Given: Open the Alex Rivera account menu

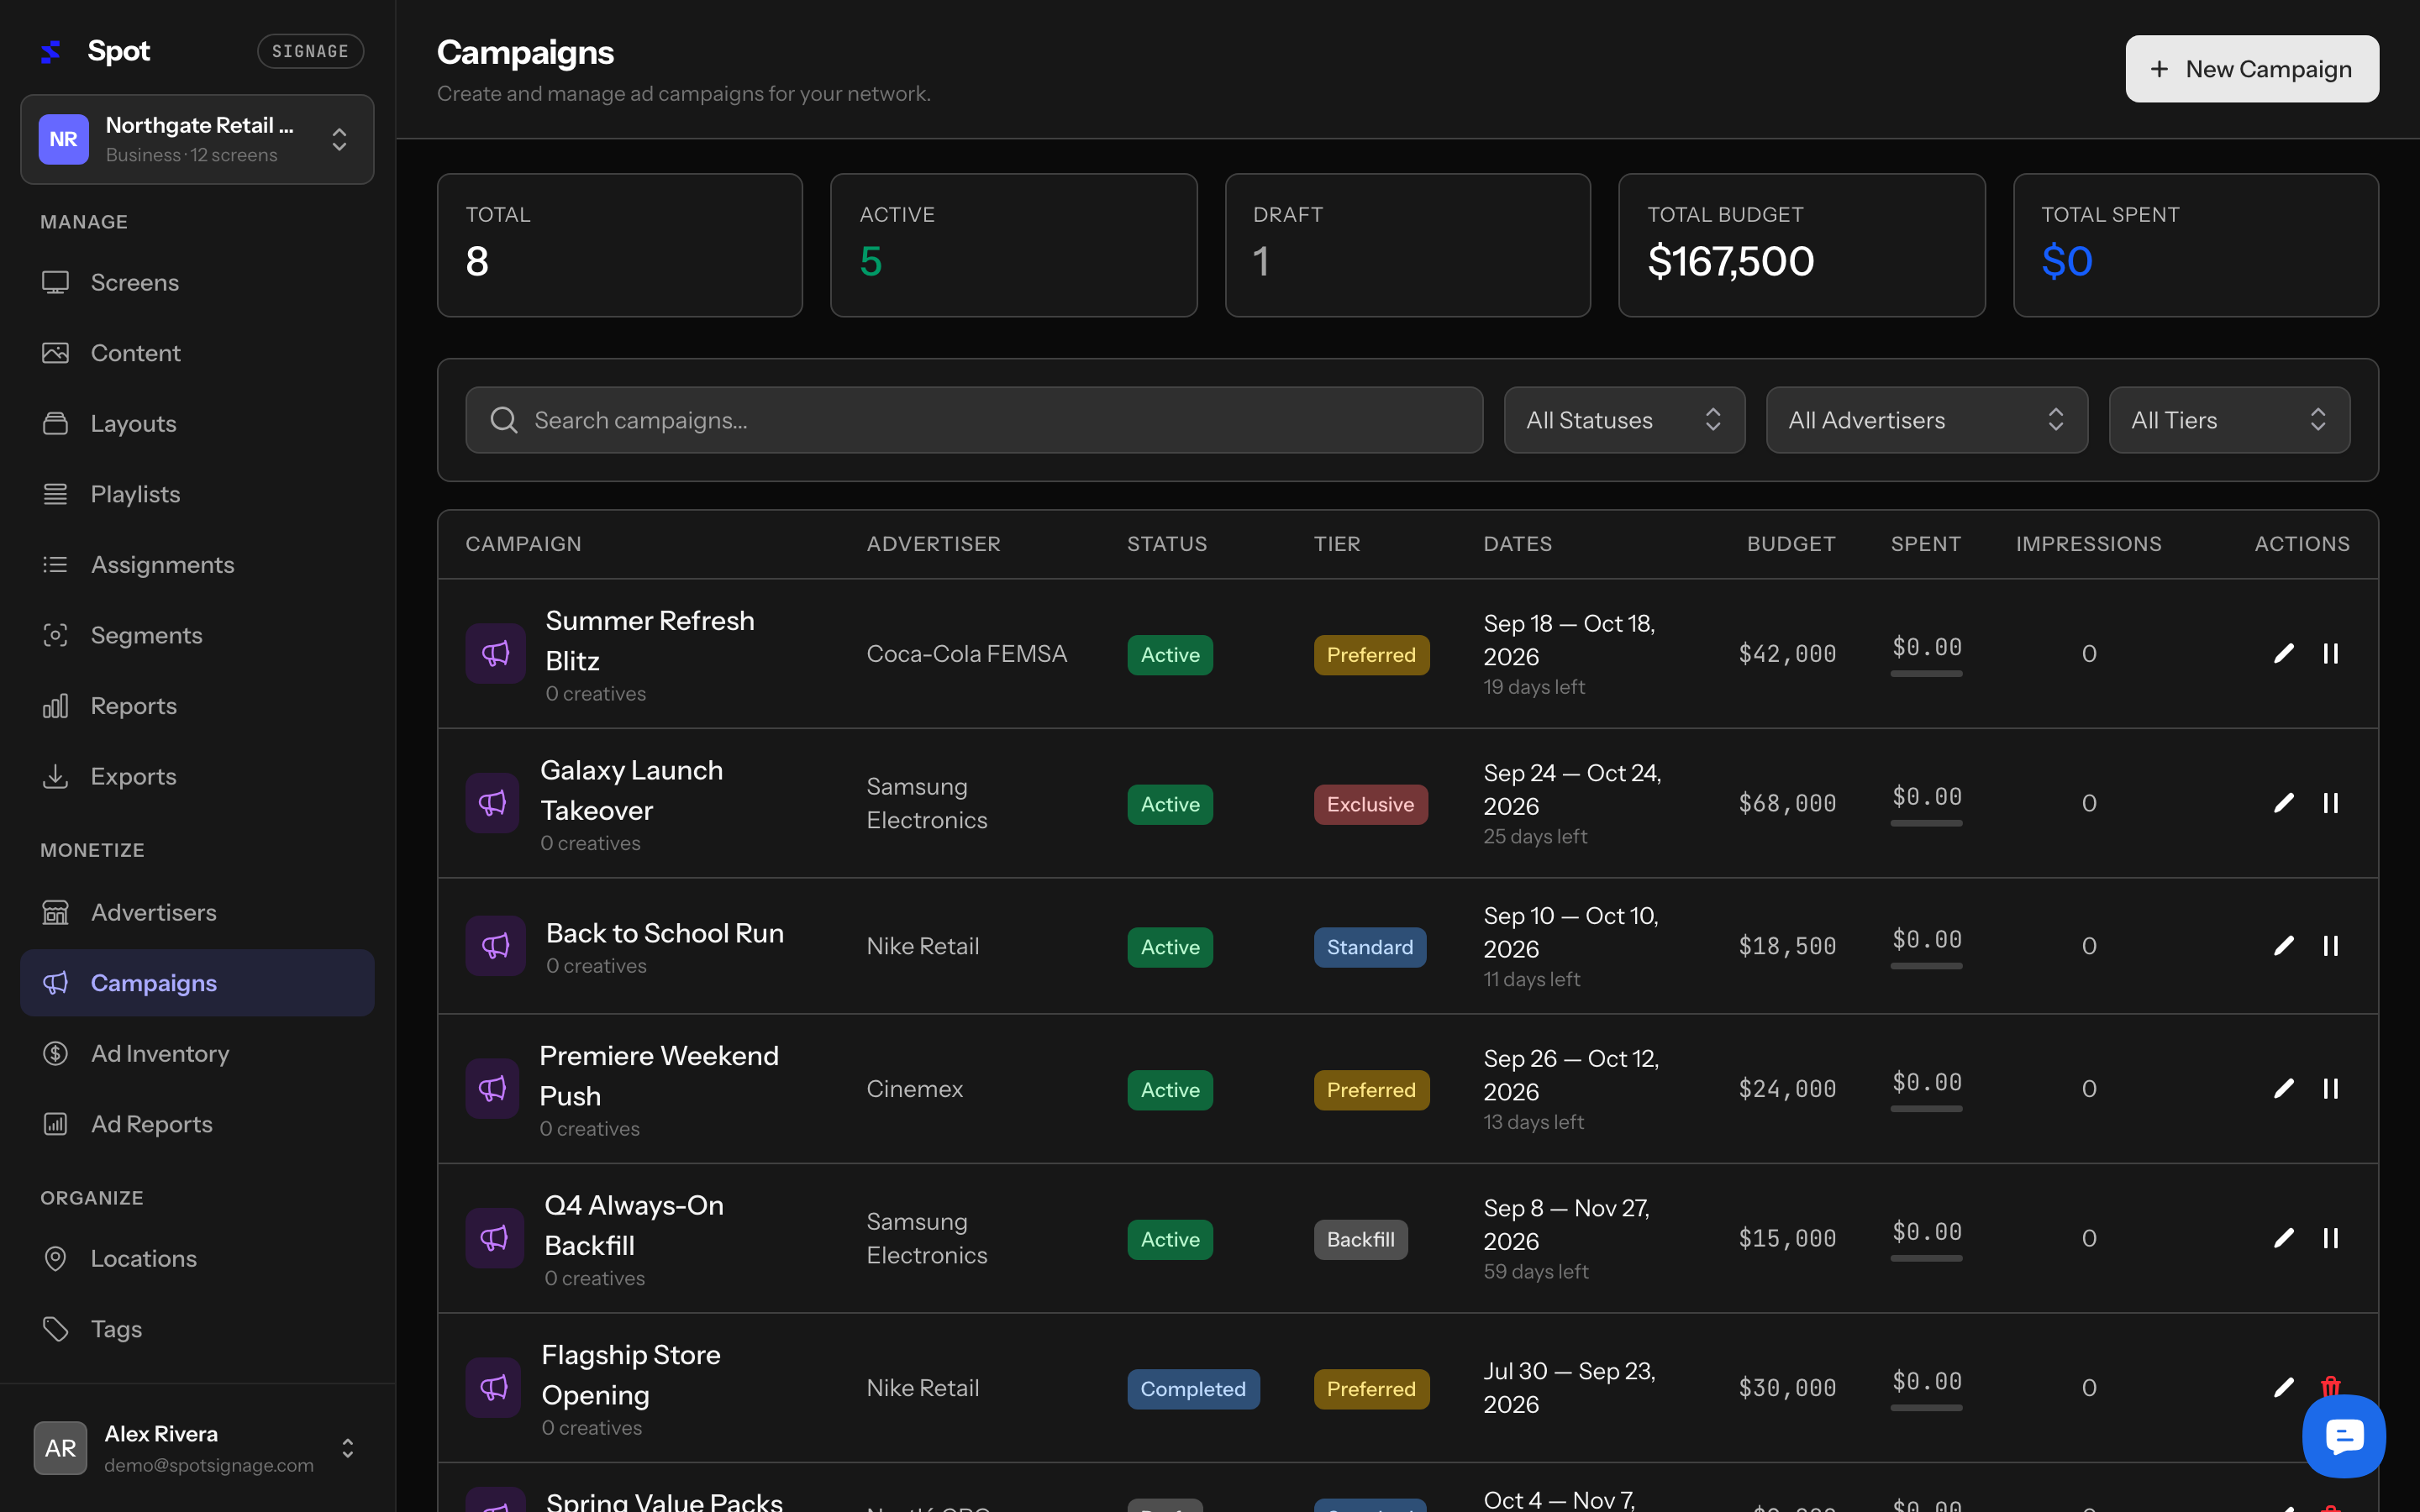Looking at the screenshot, I should pyautogui.click(x=197, y=1448).
